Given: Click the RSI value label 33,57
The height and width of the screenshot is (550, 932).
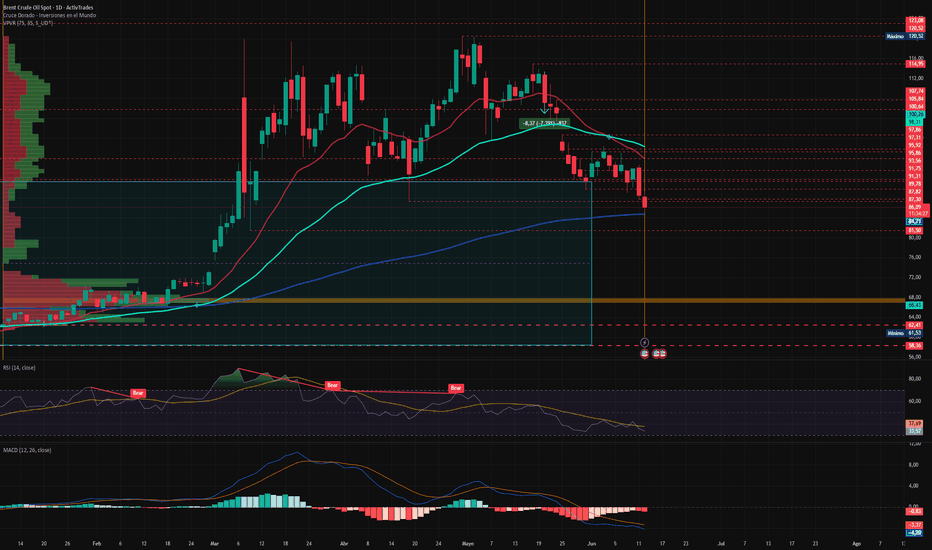Looking at the screenshot, I should tap(914, 431).
